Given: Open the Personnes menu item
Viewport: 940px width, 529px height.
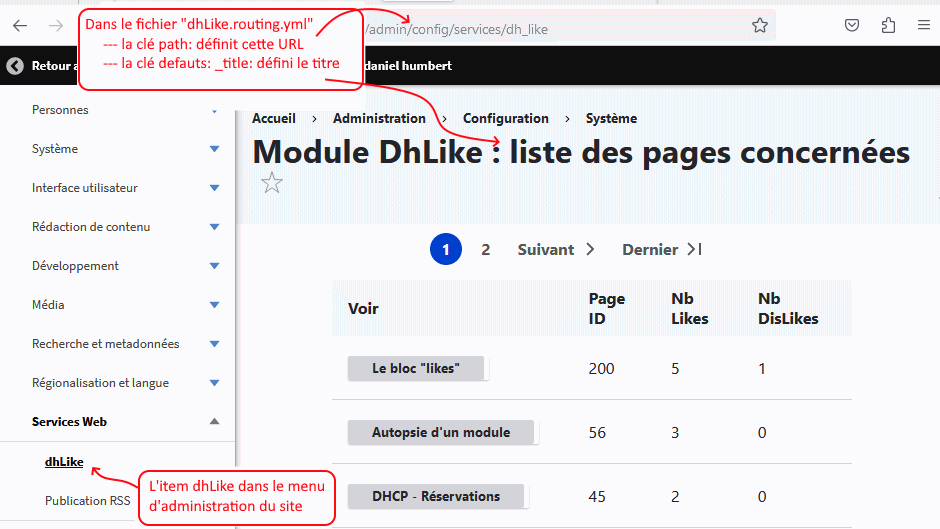Looking at the screenshot, I should point(60,110).
